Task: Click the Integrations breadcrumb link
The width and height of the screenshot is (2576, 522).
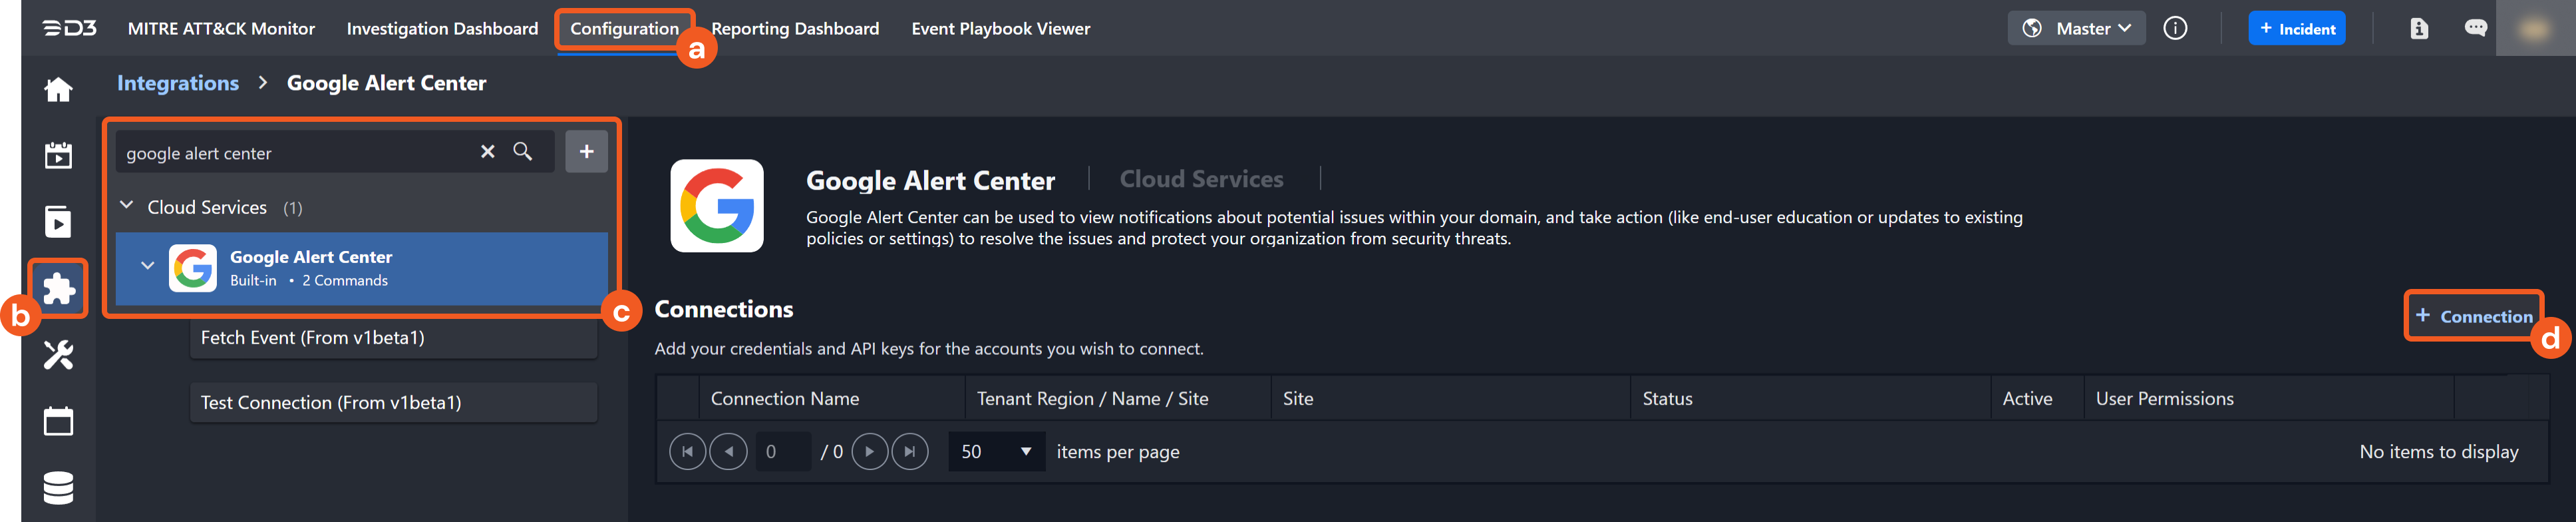Action: click(178, 83)
